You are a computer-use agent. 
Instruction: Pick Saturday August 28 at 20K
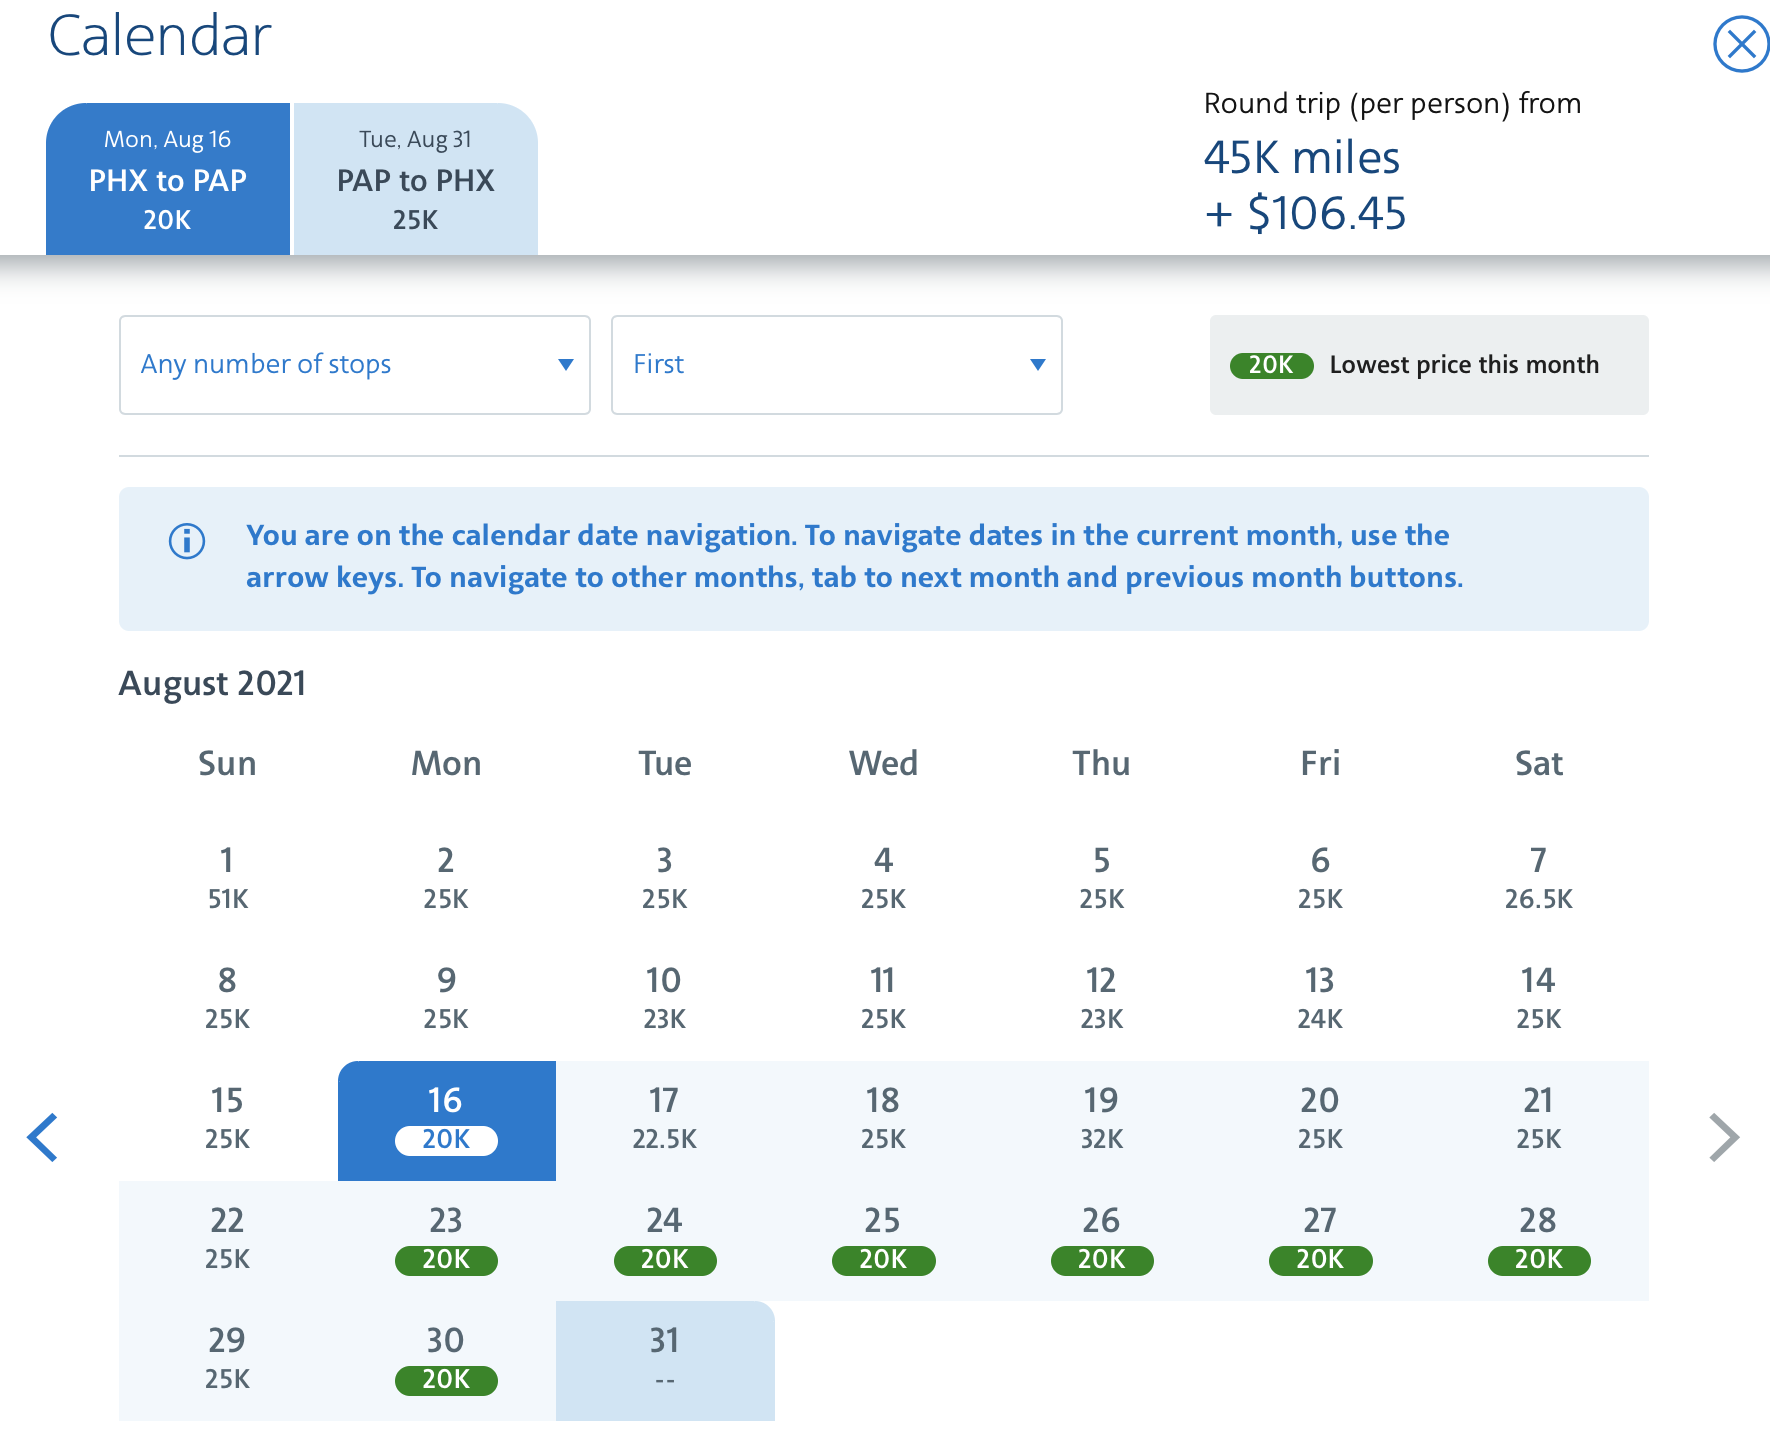point(1538,1240)
